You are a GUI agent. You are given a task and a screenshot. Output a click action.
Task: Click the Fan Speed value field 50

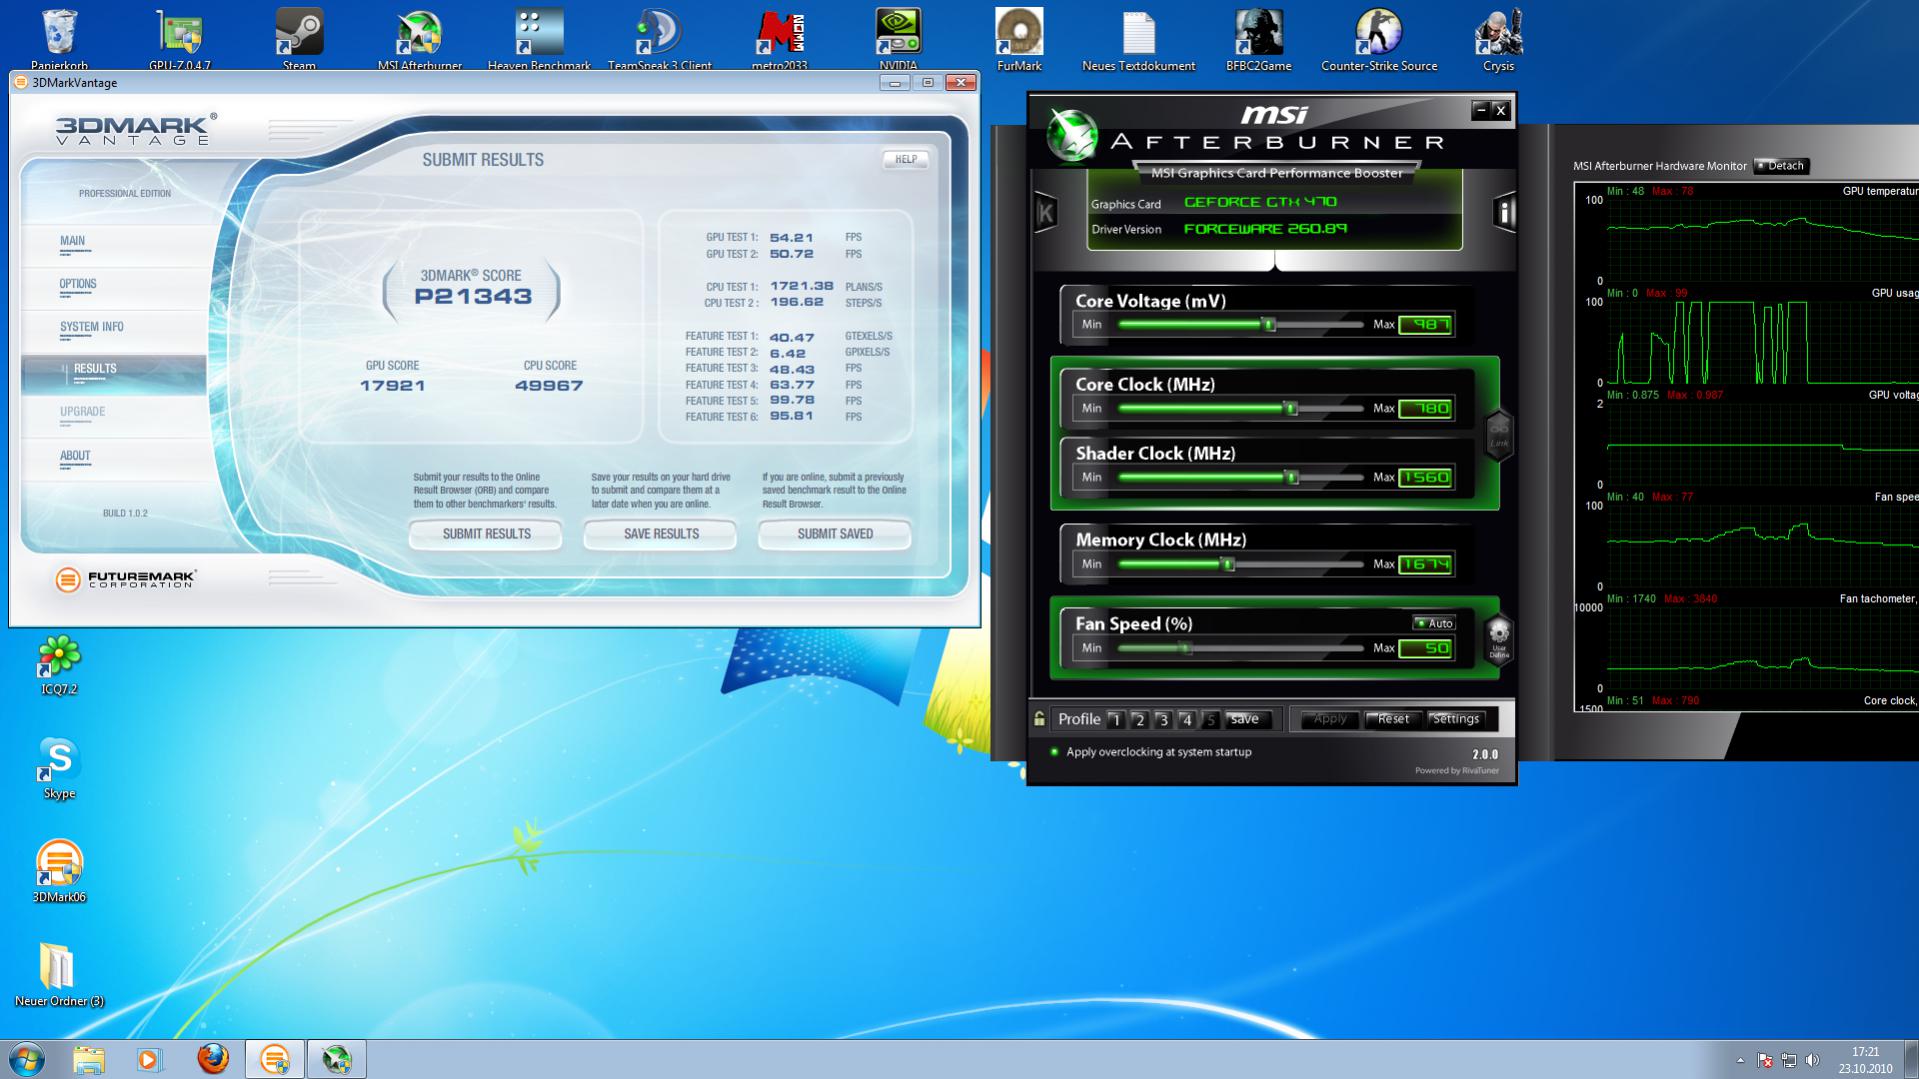[1425, 649]
